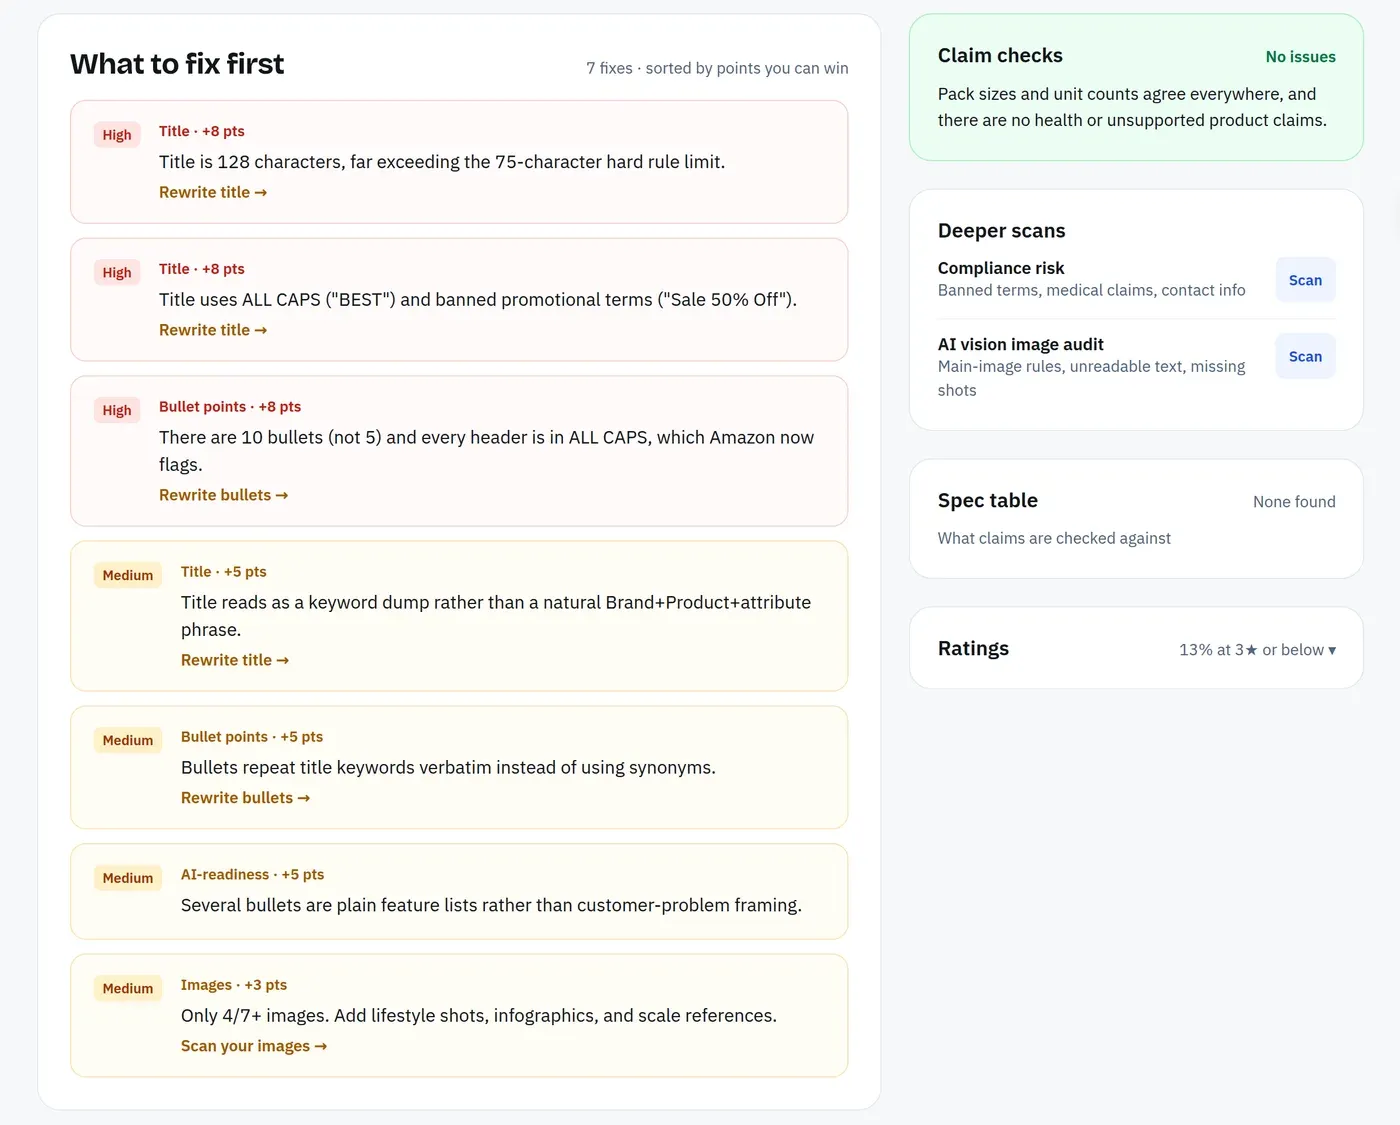Viewport: 1400px width, 1125px height.
Task: Click Rewrite title under the ALL CAPS "BEST" fix
Action: (213, 330)
